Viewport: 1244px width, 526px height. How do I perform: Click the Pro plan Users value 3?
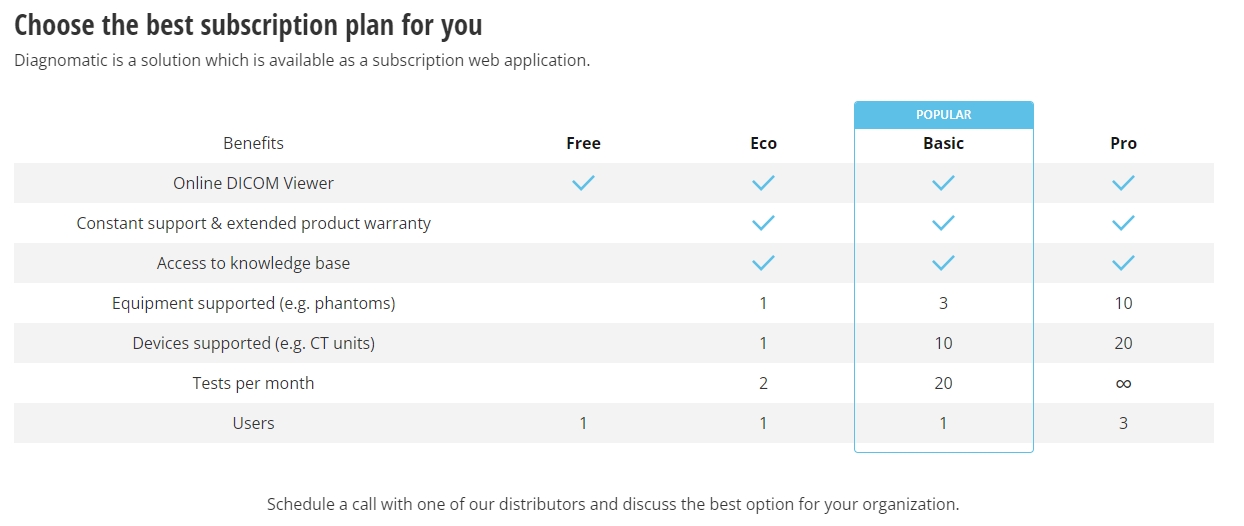(x=1123, y=423)
